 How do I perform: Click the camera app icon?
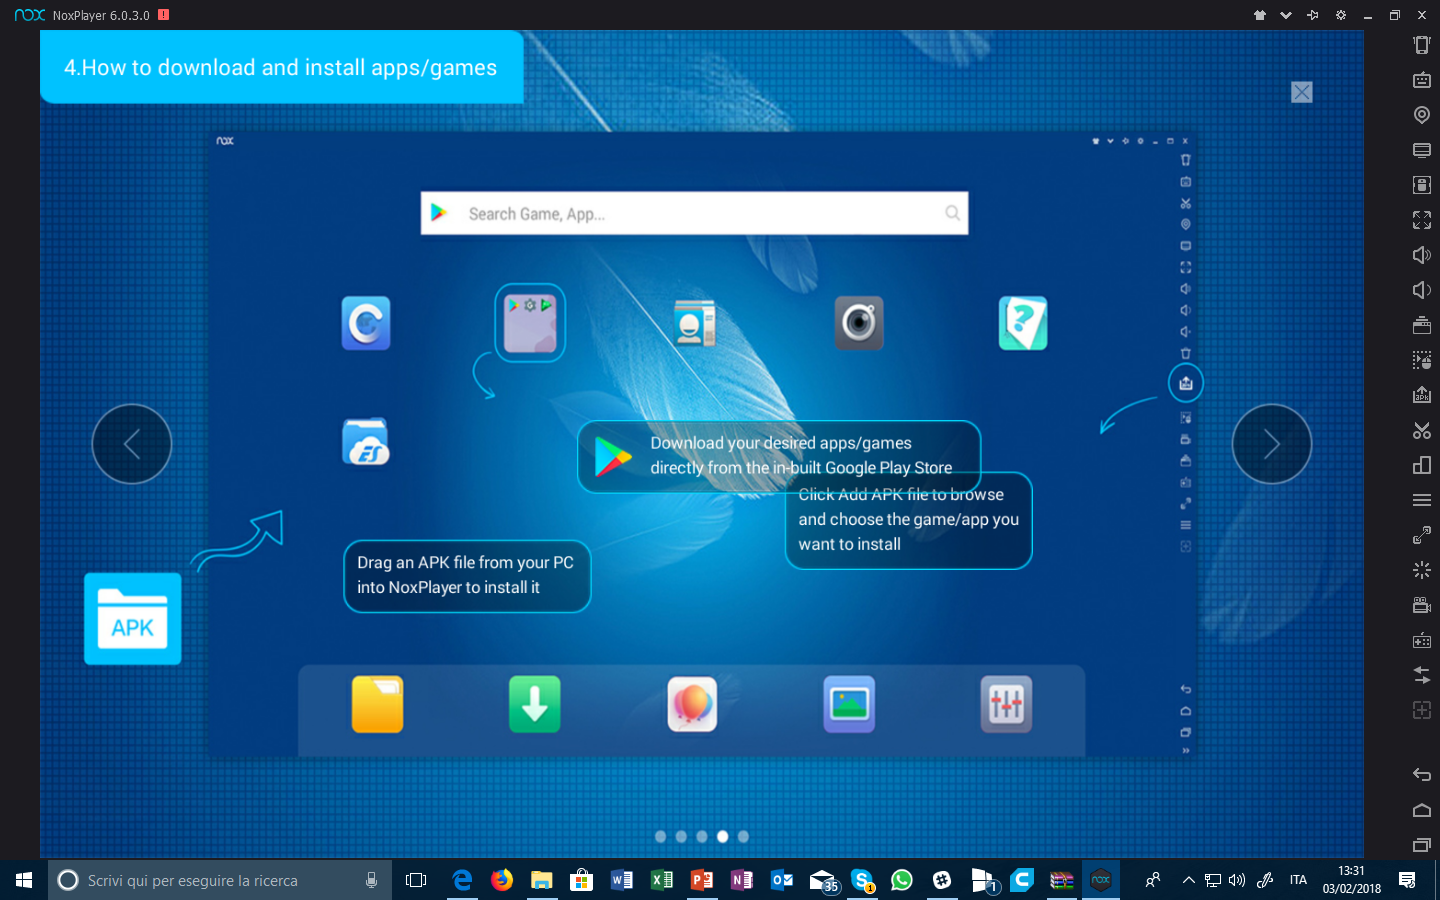[x=859, y=323]
